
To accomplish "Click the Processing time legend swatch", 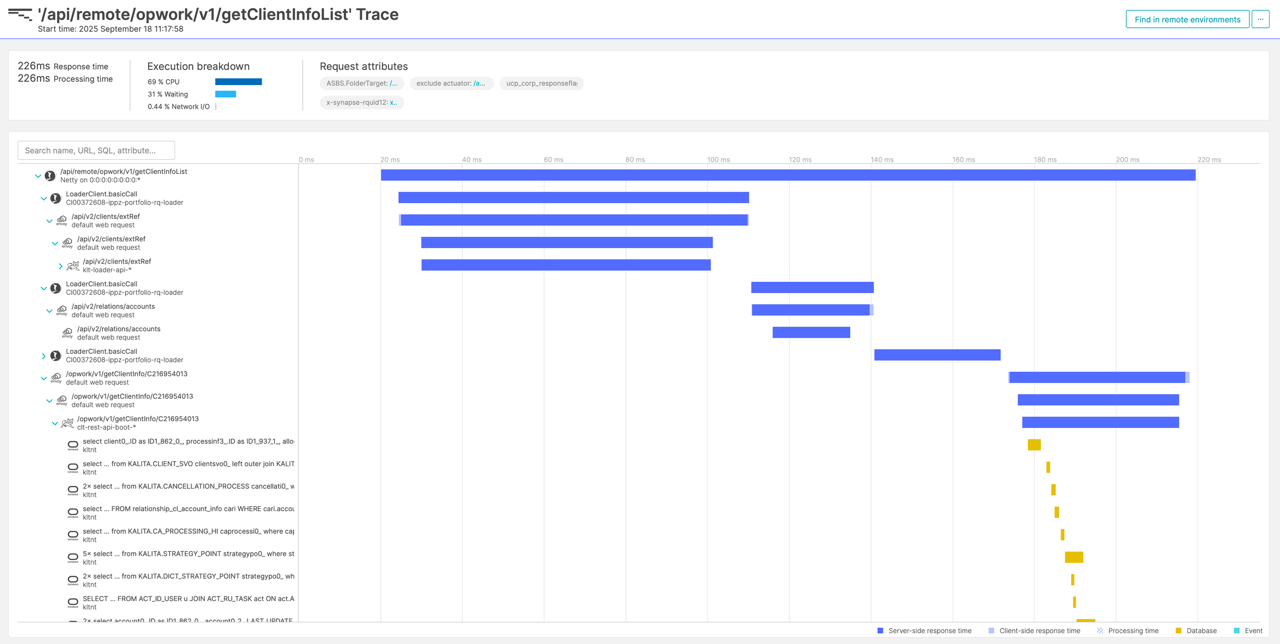I will [x=1100, y=631].
